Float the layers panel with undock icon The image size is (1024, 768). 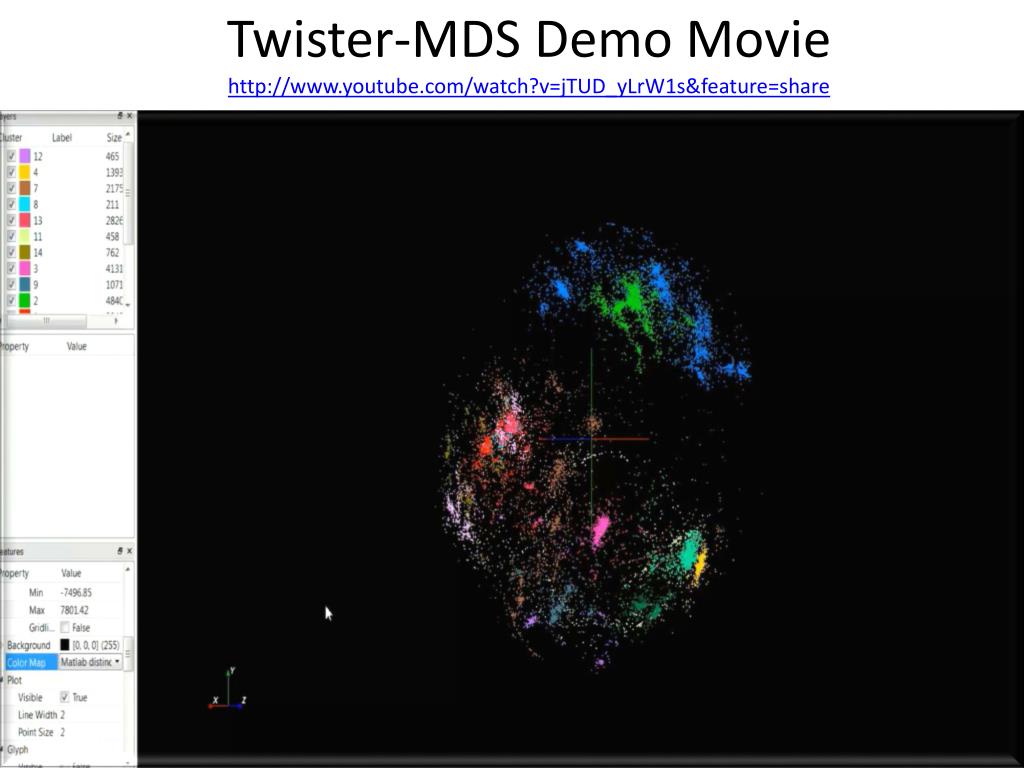[x=120, y=116]
